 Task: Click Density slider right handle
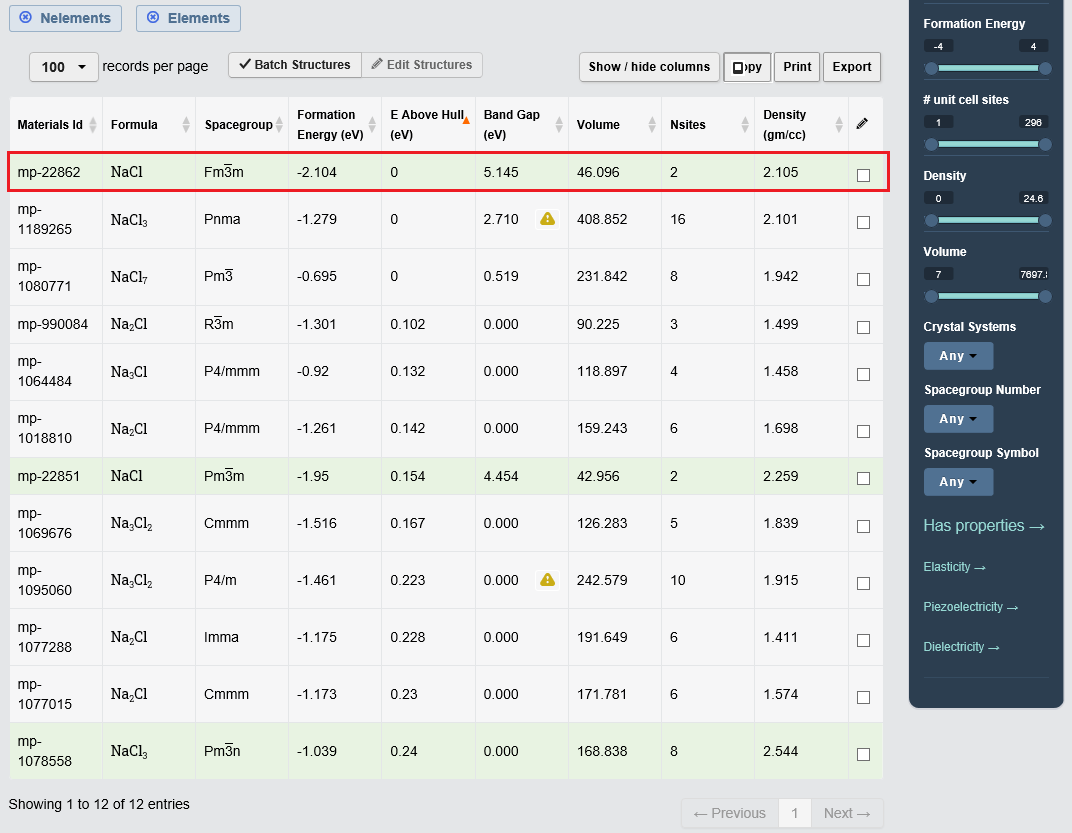coord(1045,220)
